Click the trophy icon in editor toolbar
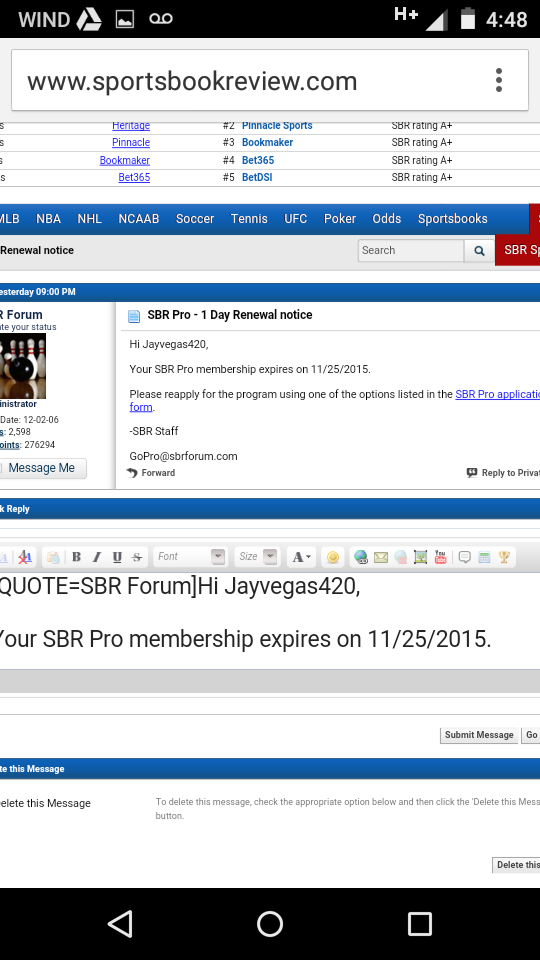Image resolution: width=540 pixels, height=960 pixels. [x=504, y=557]
